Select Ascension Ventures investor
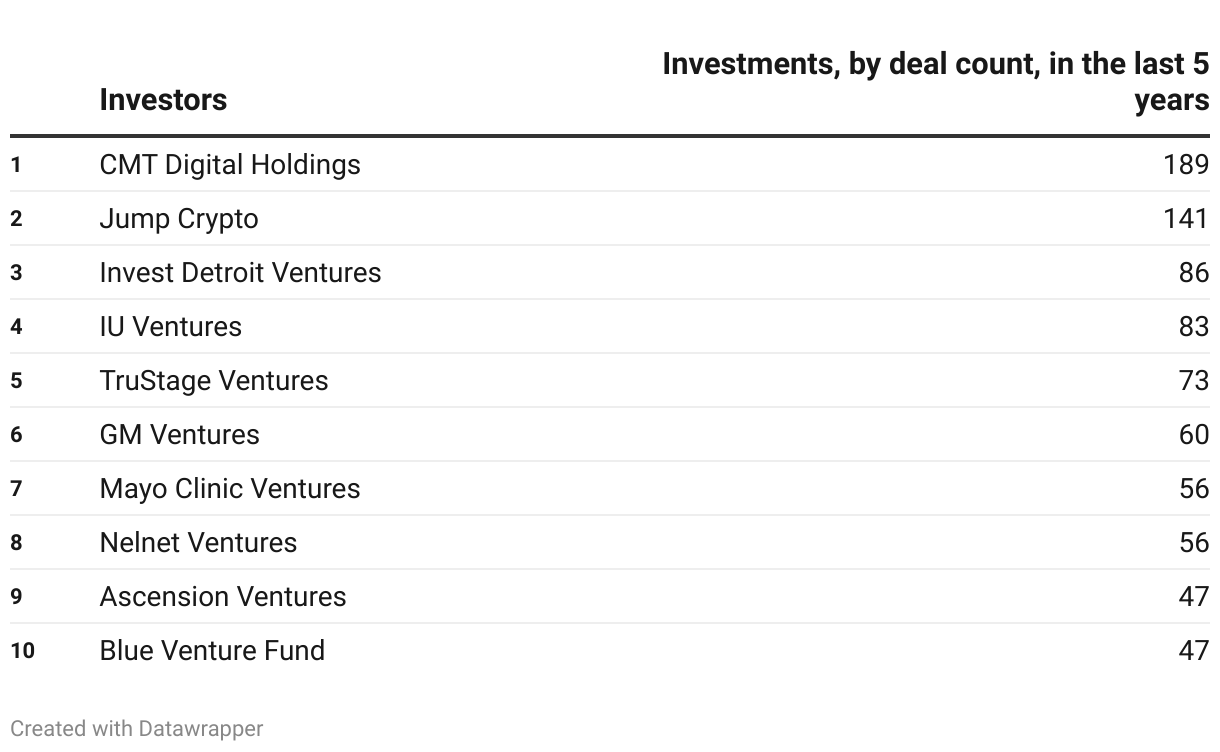 point(222,596)
